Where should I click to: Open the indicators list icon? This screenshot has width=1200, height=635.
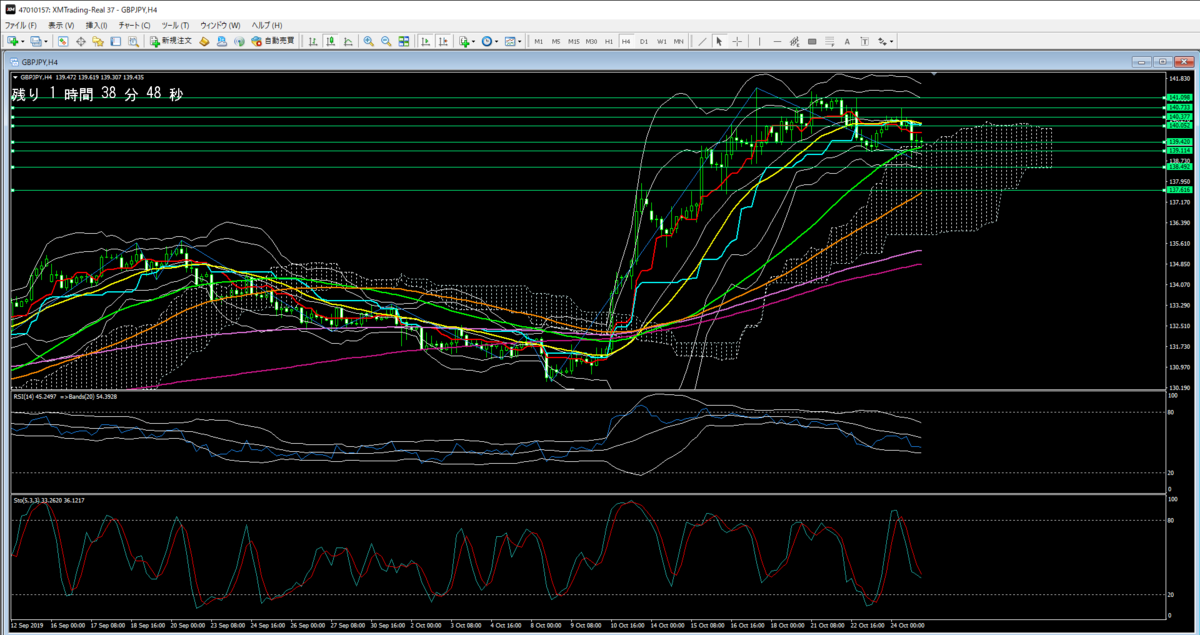pos(464,41)
